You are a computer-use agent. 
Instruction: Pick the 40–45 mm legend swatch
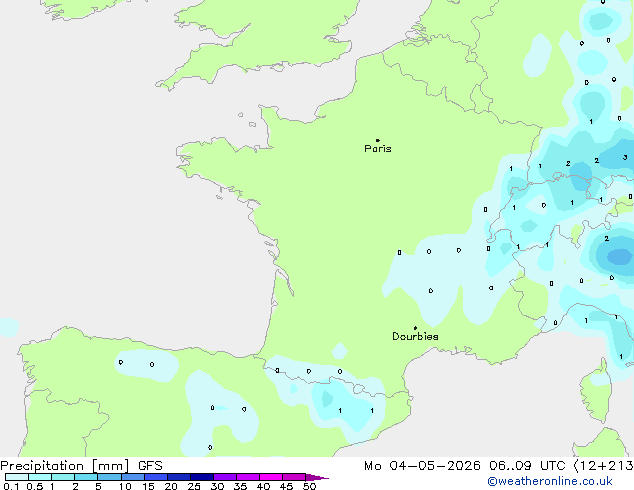(x=271, y=477)
